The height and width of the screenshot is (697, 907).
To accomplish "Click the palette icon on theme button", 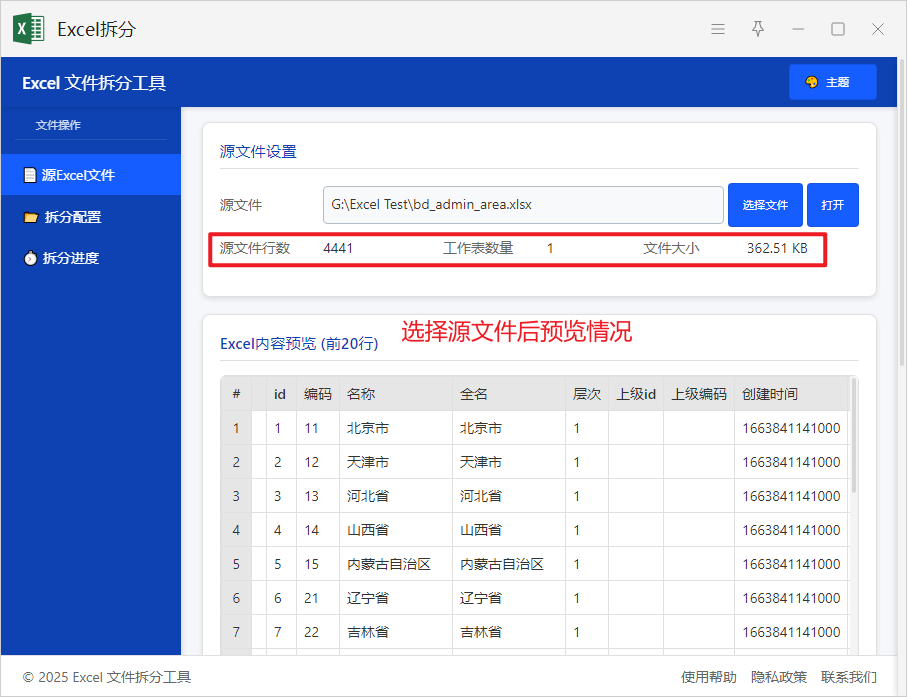I will click(812, 82).
